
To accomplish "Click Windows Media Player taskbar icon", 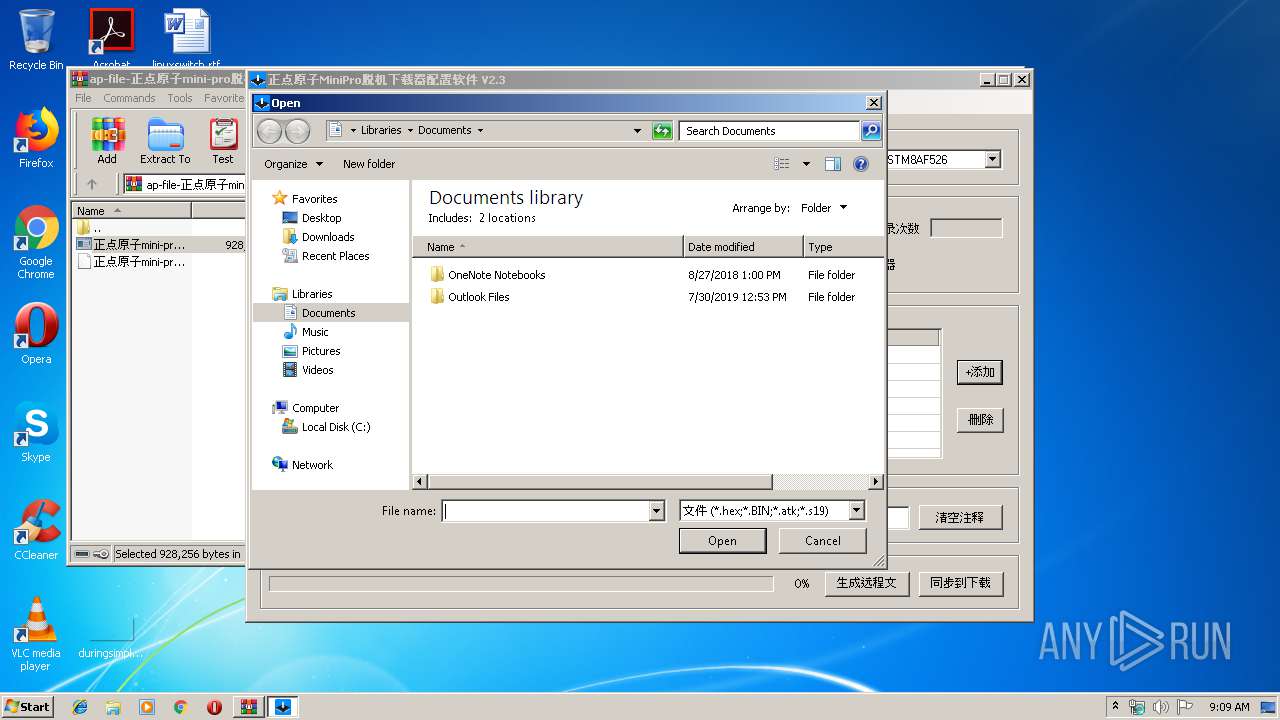I will point(147,707).
